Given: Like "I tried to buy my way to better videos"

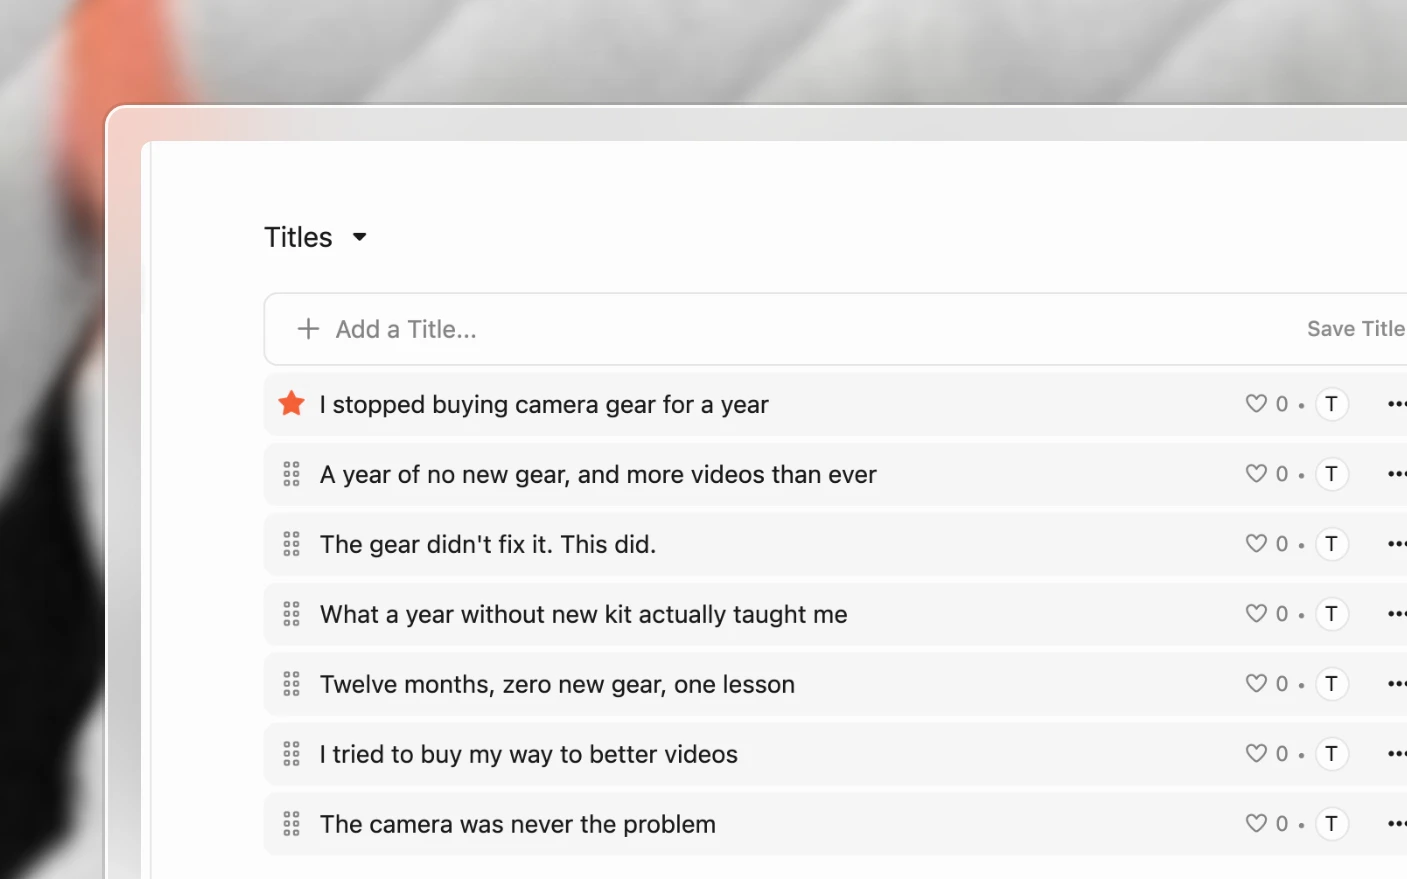Looking at the screenshot, I should tap(1256, 754).
